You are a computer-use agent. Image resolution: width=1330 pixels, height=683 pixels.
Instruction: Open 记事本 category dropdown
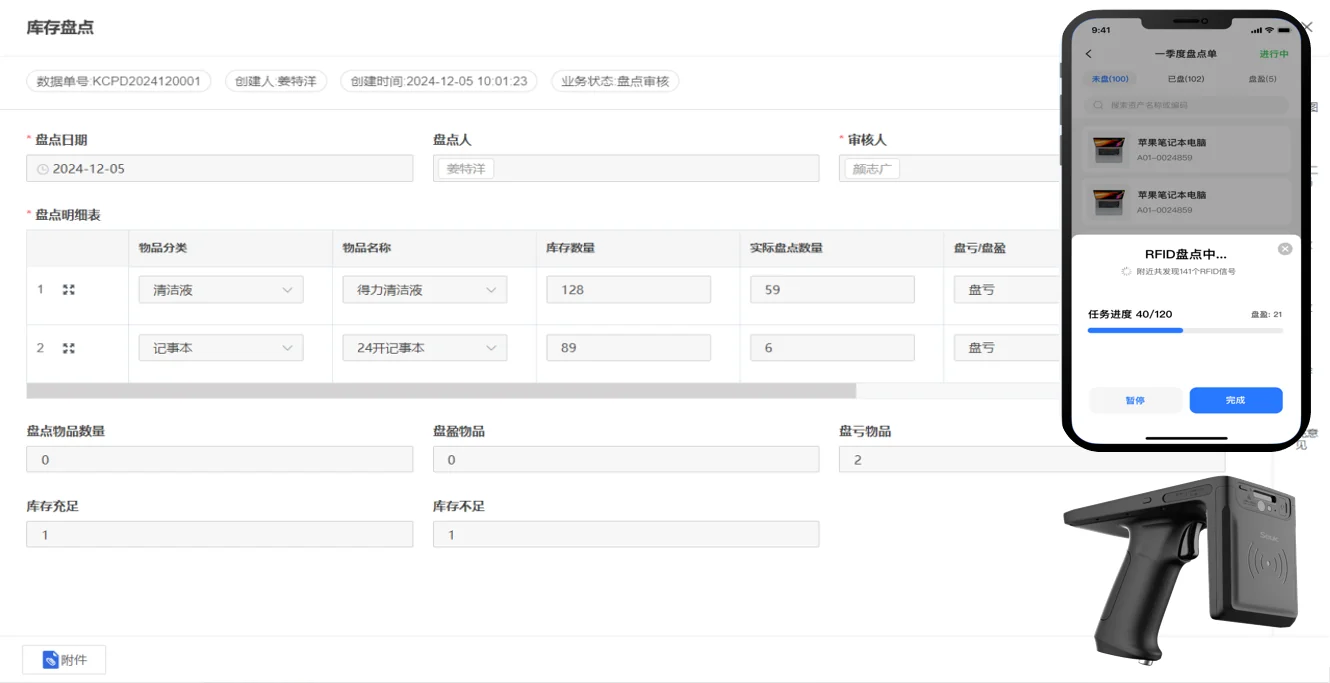click(x=220, y=348)
